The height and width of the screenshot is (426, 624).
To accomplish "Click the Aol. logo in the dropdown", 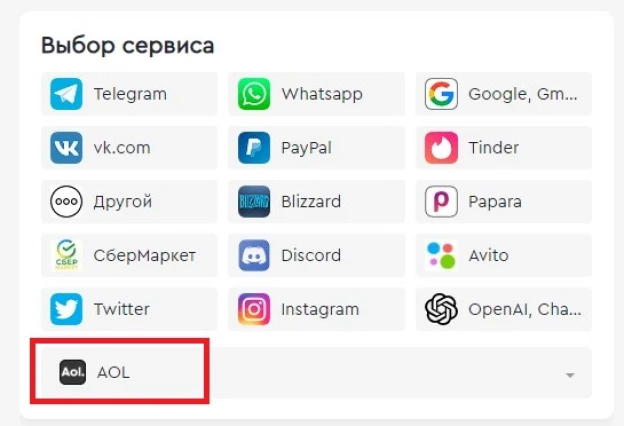I will tap(72, 372).
